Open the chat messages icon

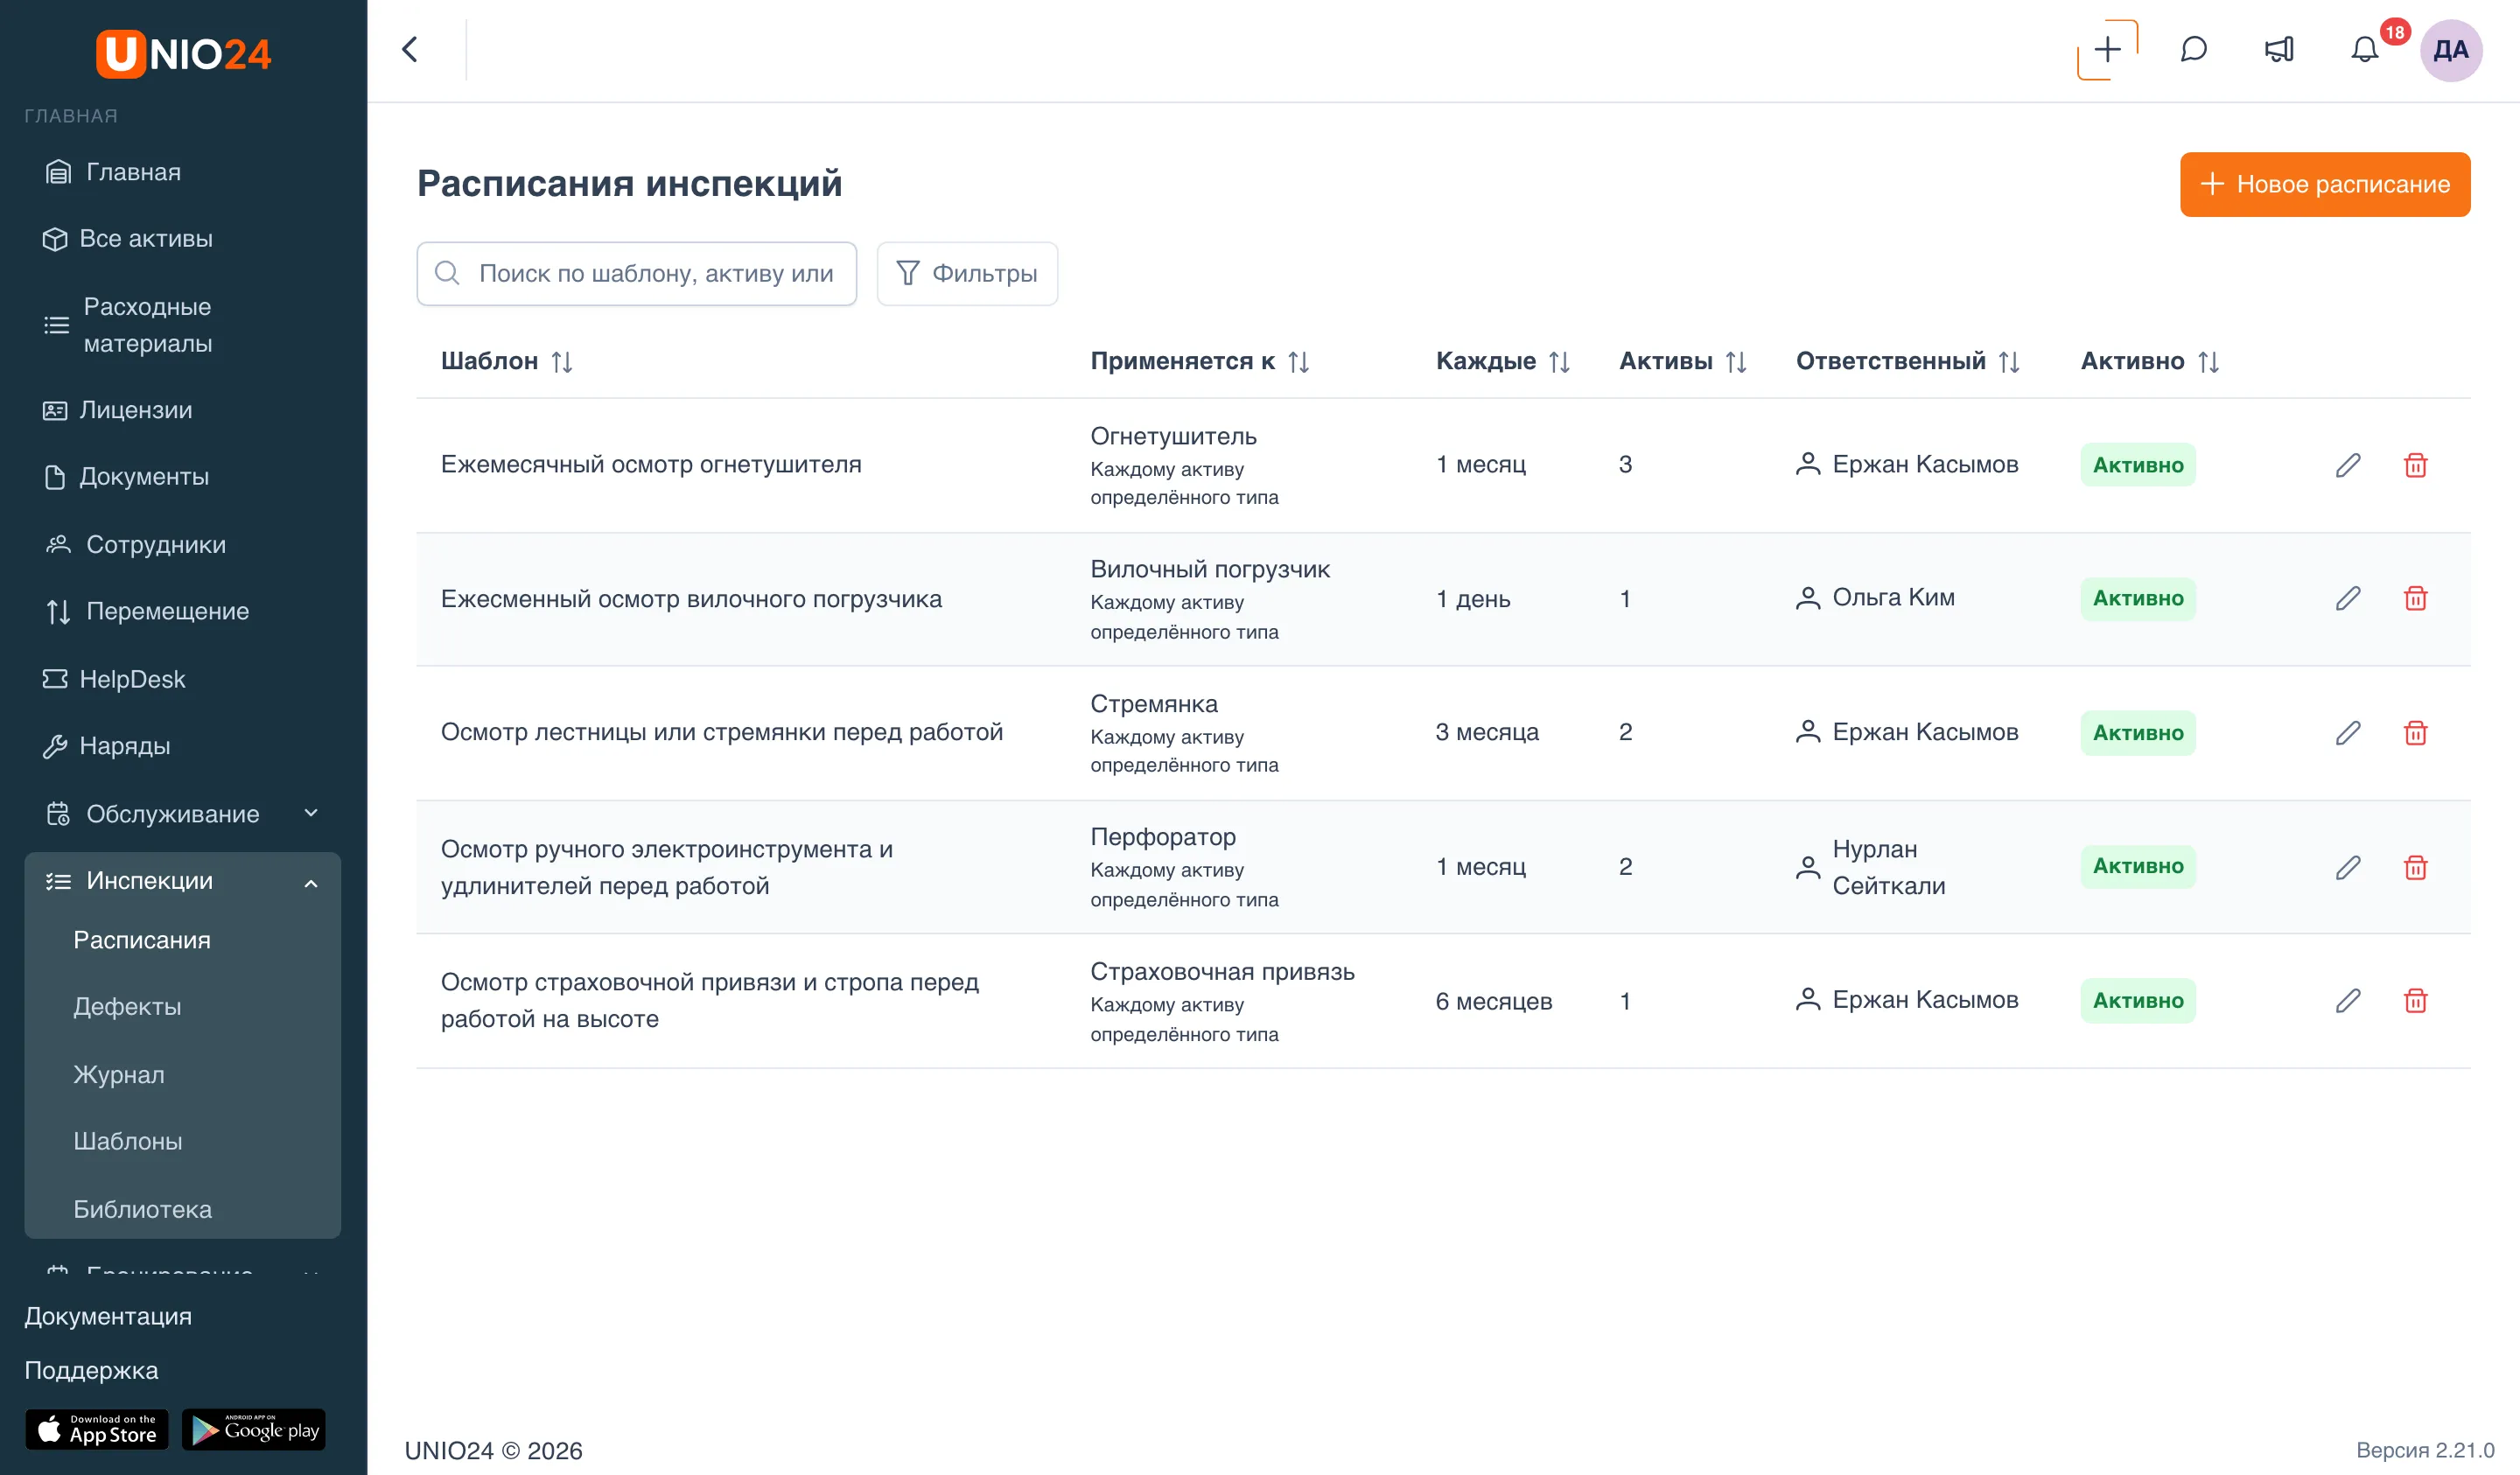[x=2193, y=50]
